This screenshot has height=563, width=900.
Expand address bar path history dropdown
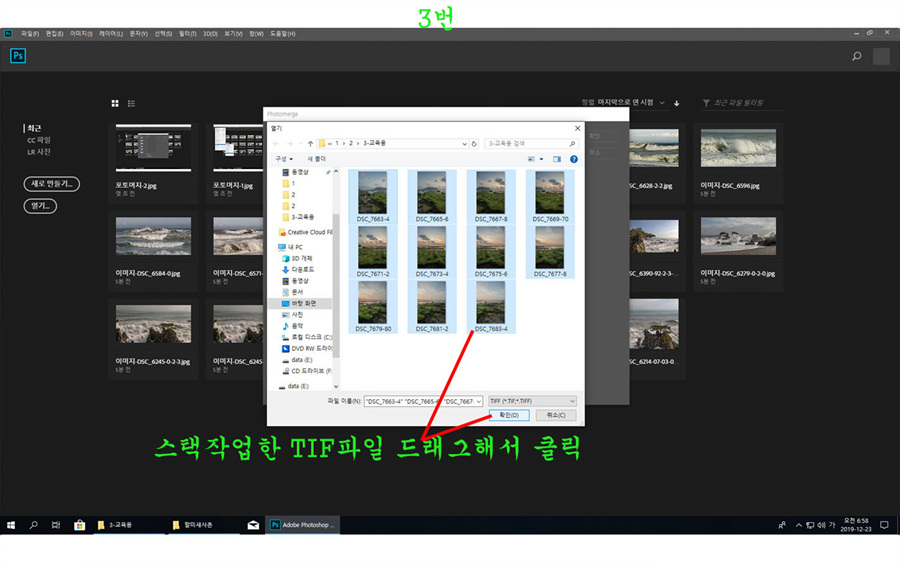coord(464,143)
